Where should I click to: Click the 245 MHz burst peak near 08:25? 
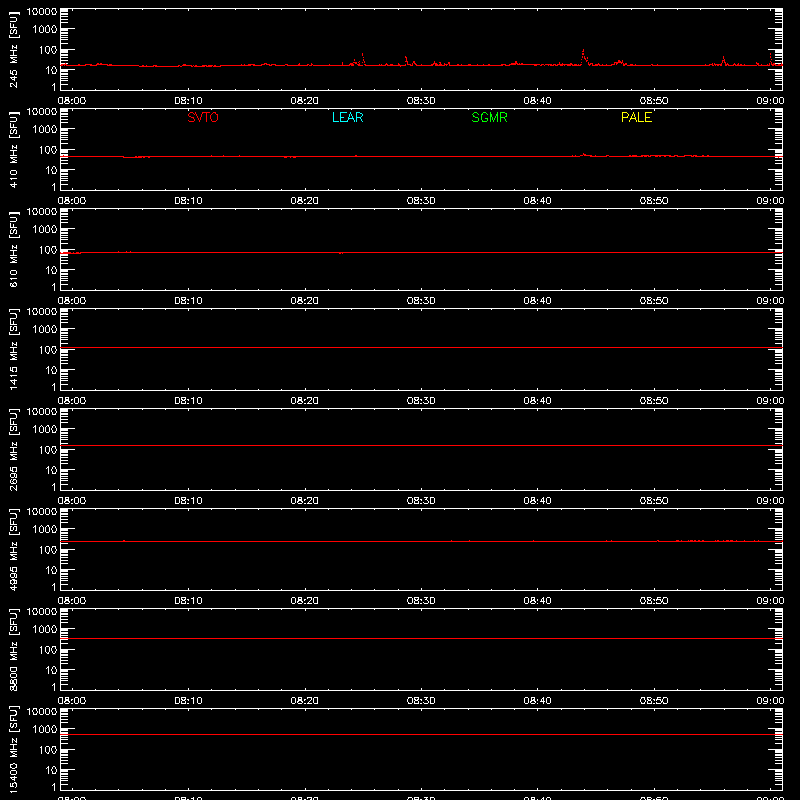click(363, 54)
